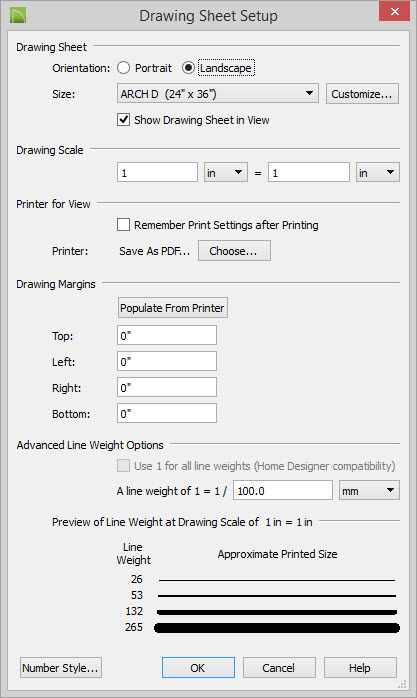
Task: Click the Cancel button
Action: pos(279,668)
